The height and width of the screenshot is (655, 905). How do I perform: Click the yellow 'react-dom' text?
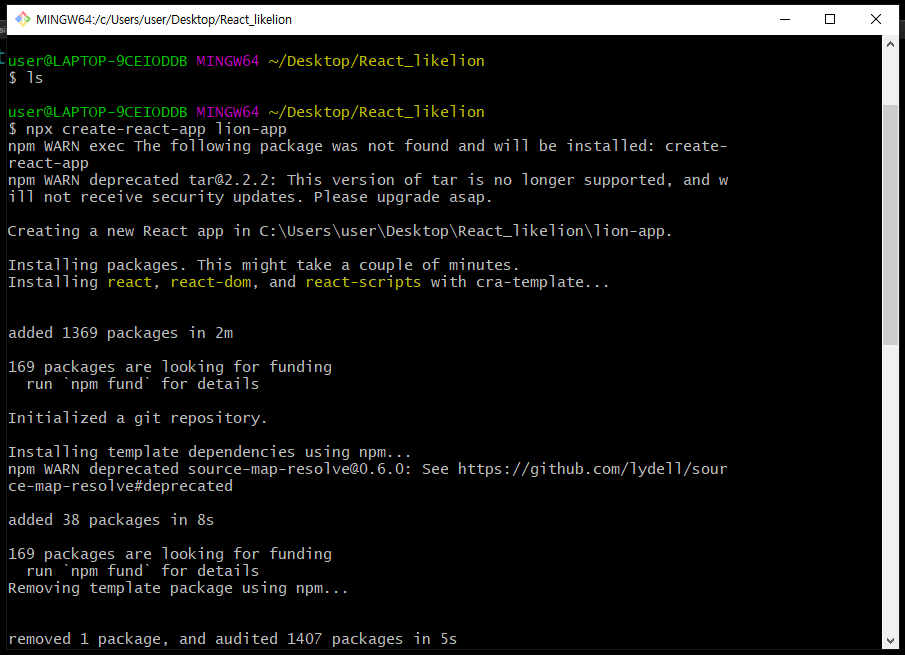[x=211, y=282]
